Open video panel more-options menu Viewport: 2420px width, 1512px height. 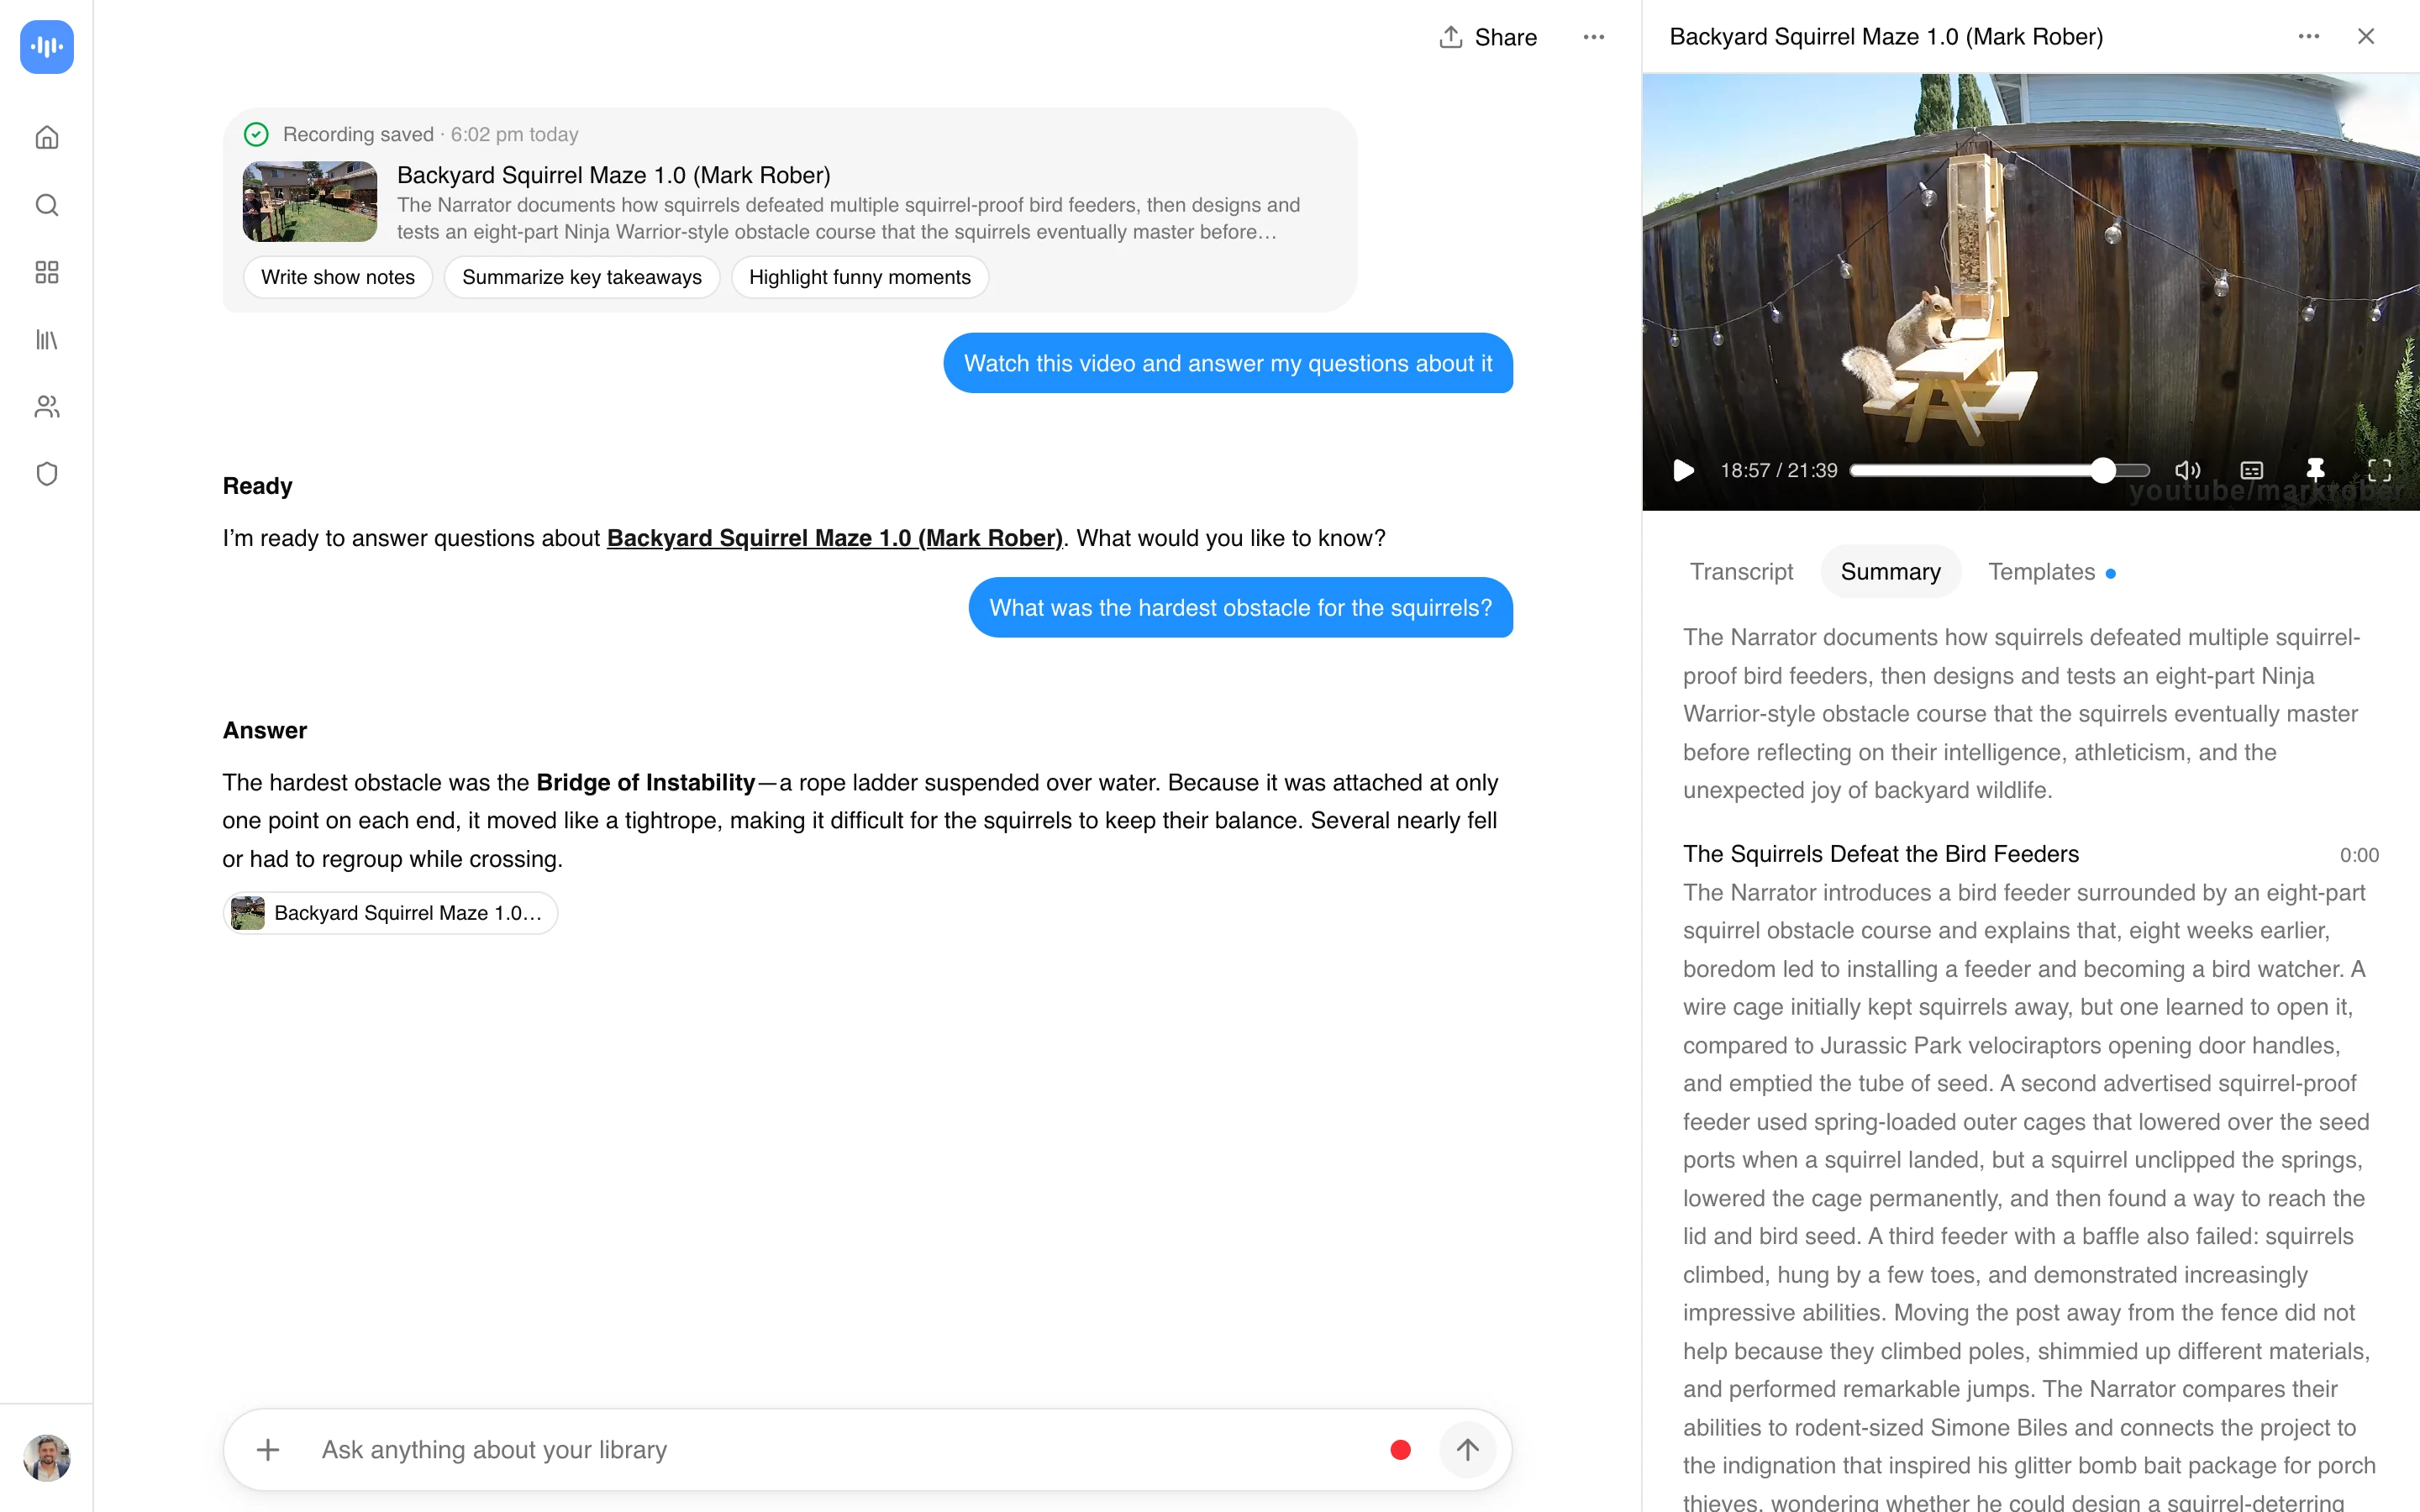2309,36
